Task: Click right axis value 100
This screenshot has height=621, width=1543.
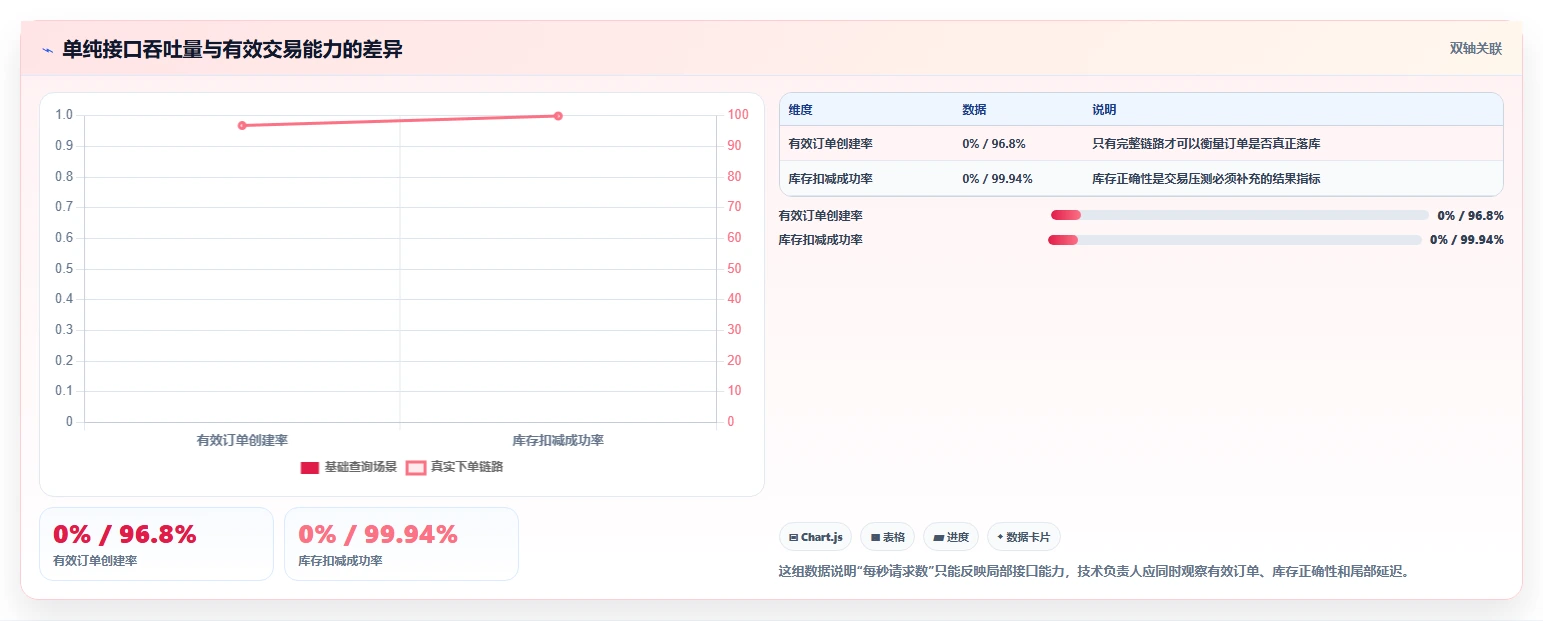Action: [x=738, y=115]
